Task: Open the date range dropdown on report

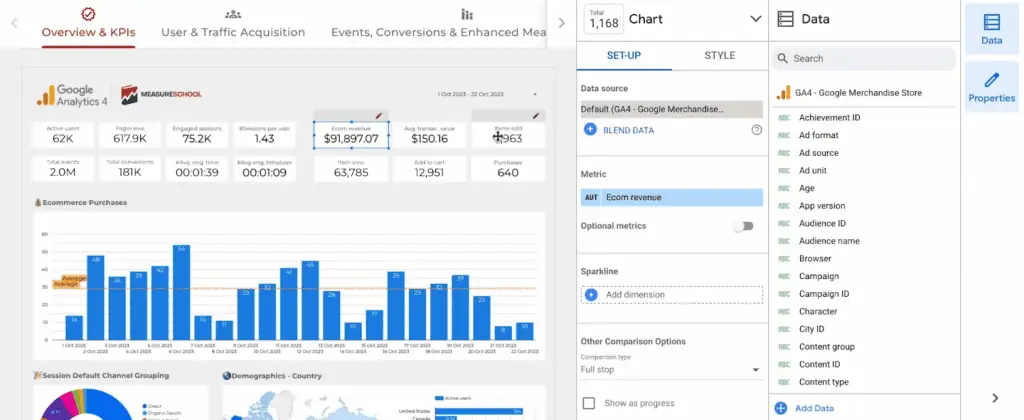Action: point(535,95)
